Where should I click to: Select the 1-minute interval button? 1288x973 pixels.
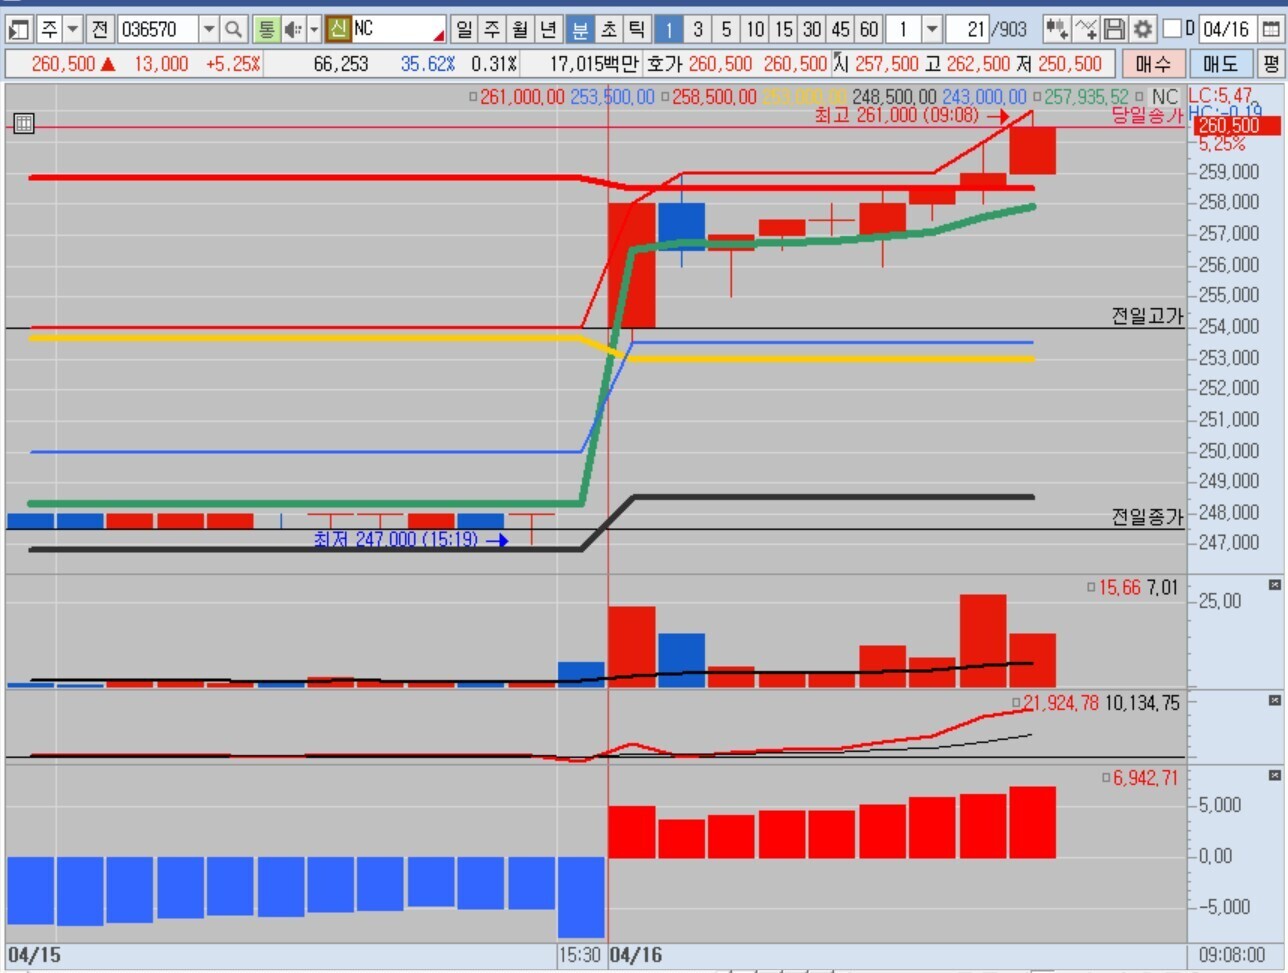pyautogui.click(x=669, y=29)
